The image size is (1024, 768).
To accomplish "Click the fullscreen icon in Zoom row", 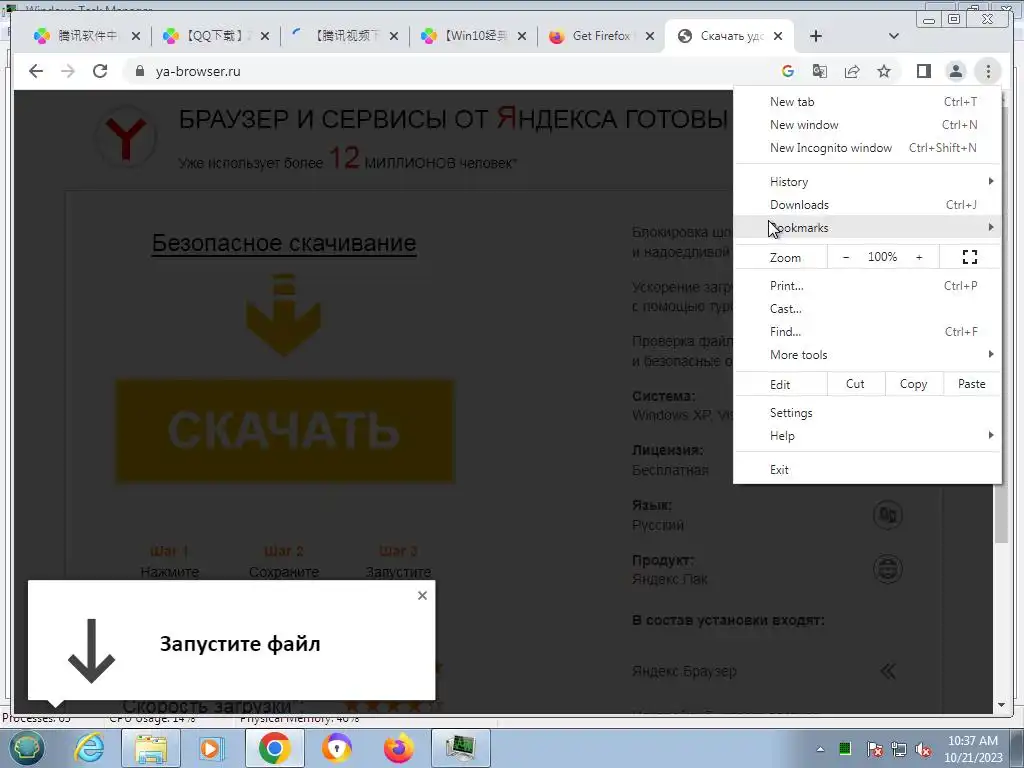I will 970,257.
